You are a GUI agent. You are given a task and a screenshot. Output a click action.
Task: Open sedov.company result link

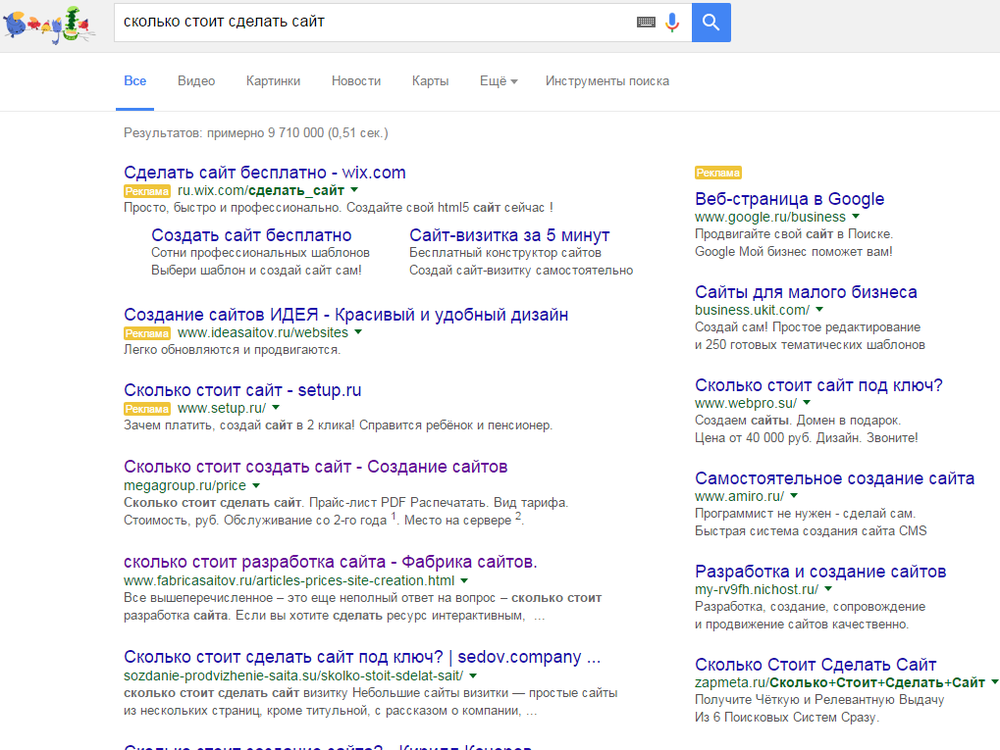362,657
